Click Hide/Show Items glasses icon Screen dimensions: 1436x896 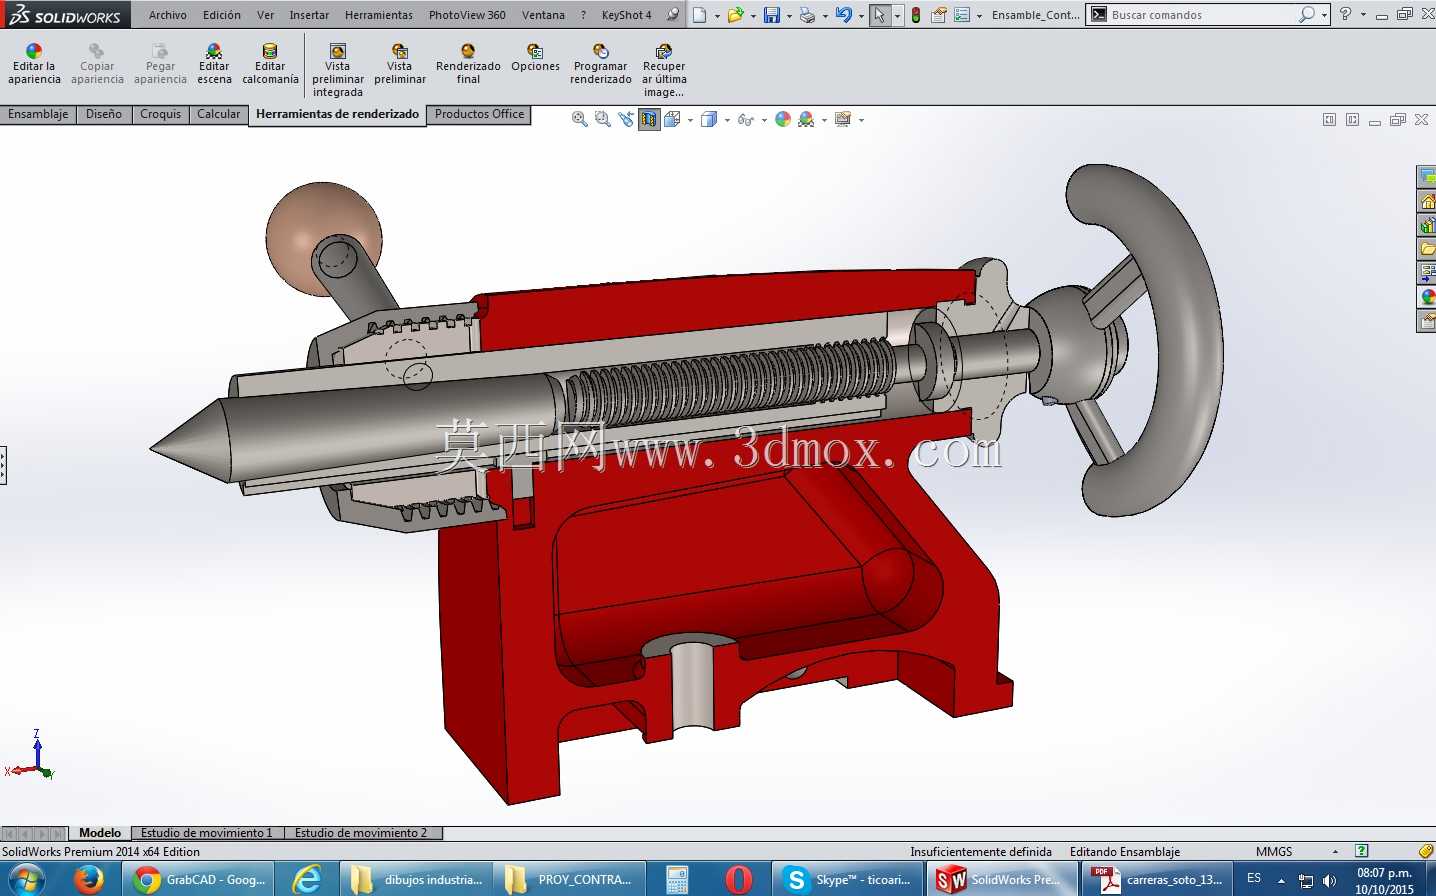click(745, 119)
